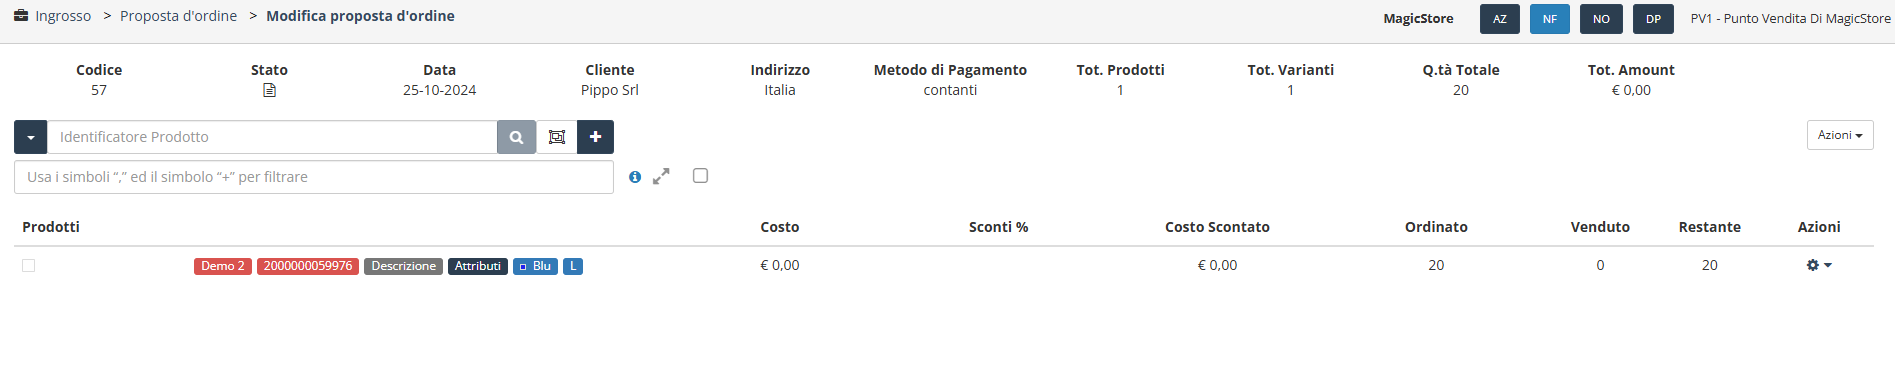Click the magnifier search icon button
Image resolution: width=1895 pixels, height=387 pixels.
point(516,137)
